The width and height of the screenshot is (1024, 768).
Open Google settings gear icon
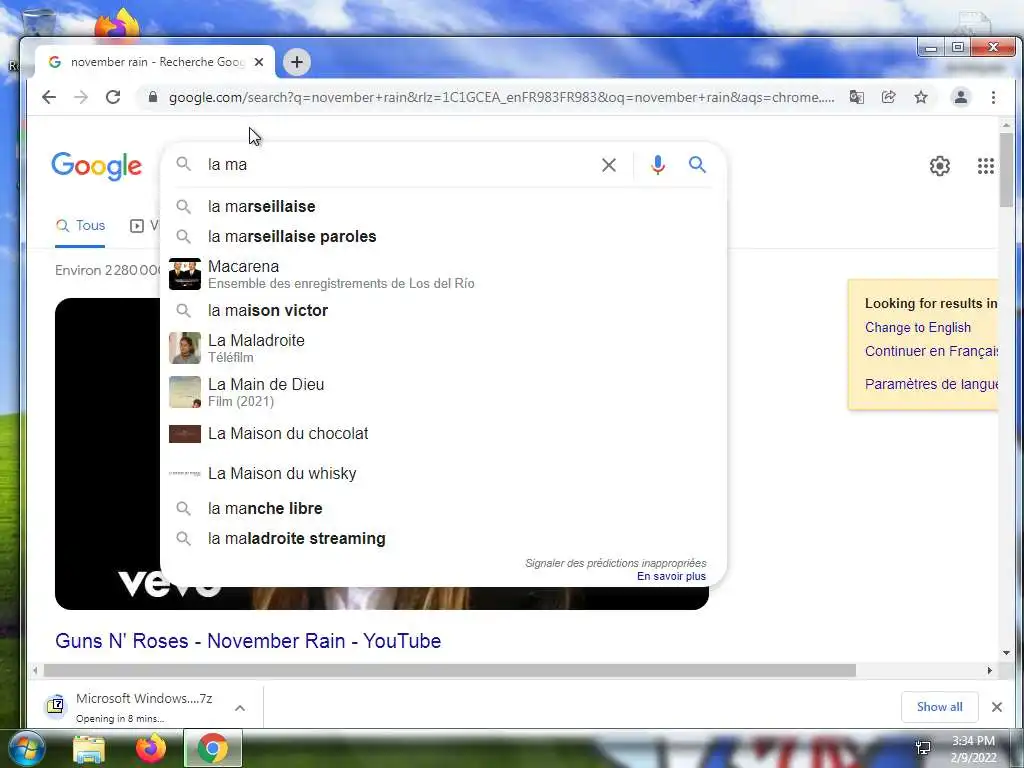(x=940, y=166)
